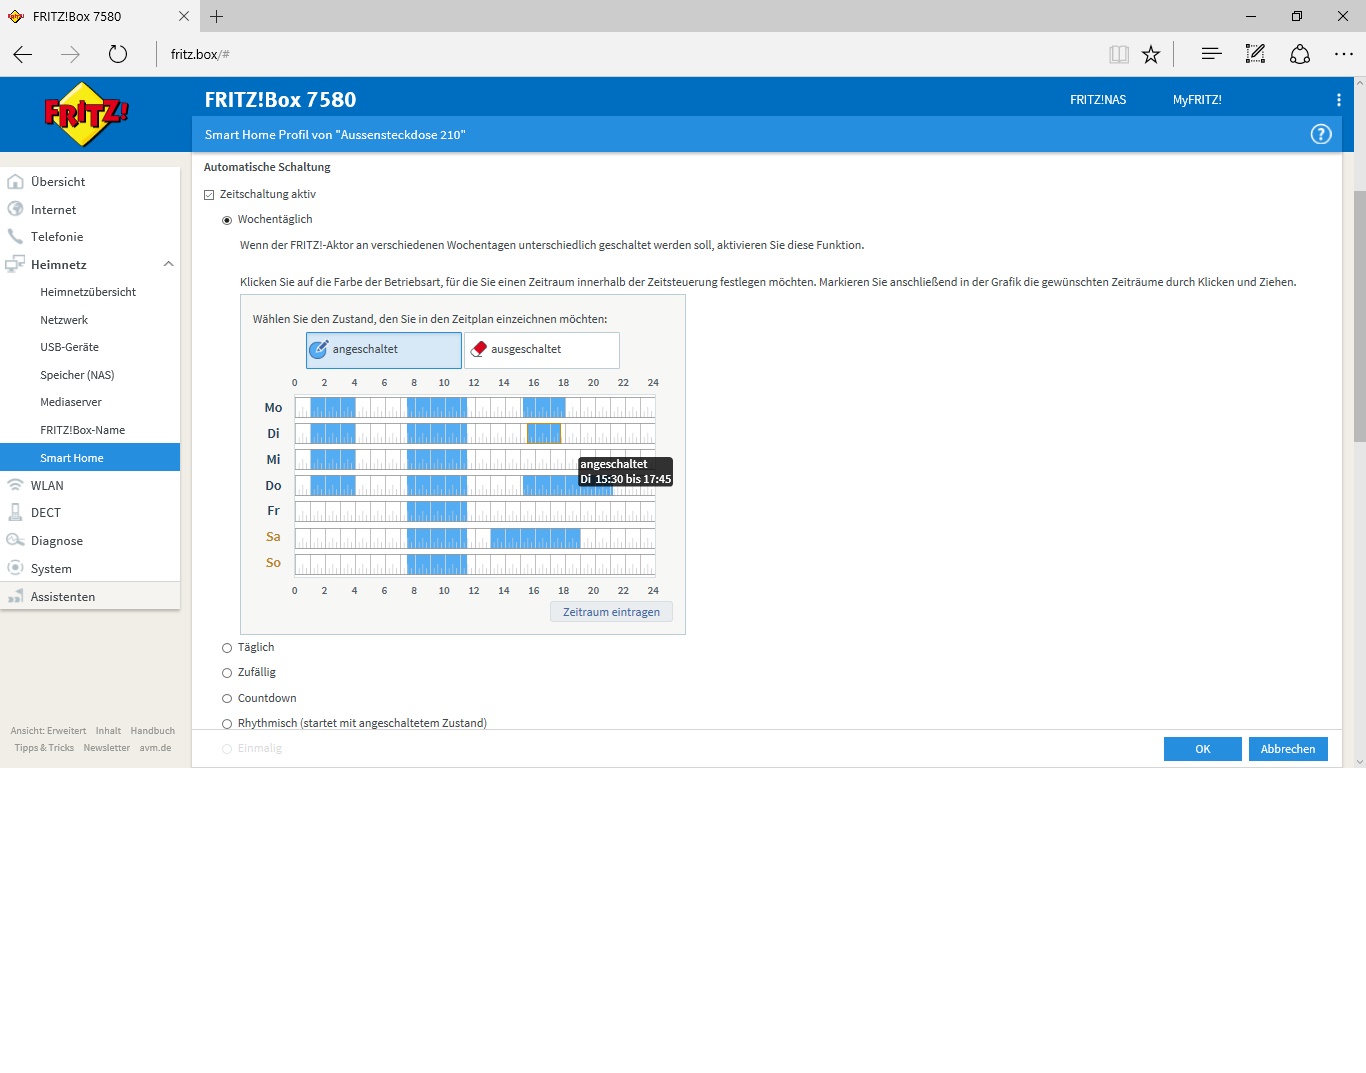Viewport: 1366px width, 1073px height.
Task: Open Heimnetzübersicht in sidebar
Action: pyautogui.click(x=90, y=292)
